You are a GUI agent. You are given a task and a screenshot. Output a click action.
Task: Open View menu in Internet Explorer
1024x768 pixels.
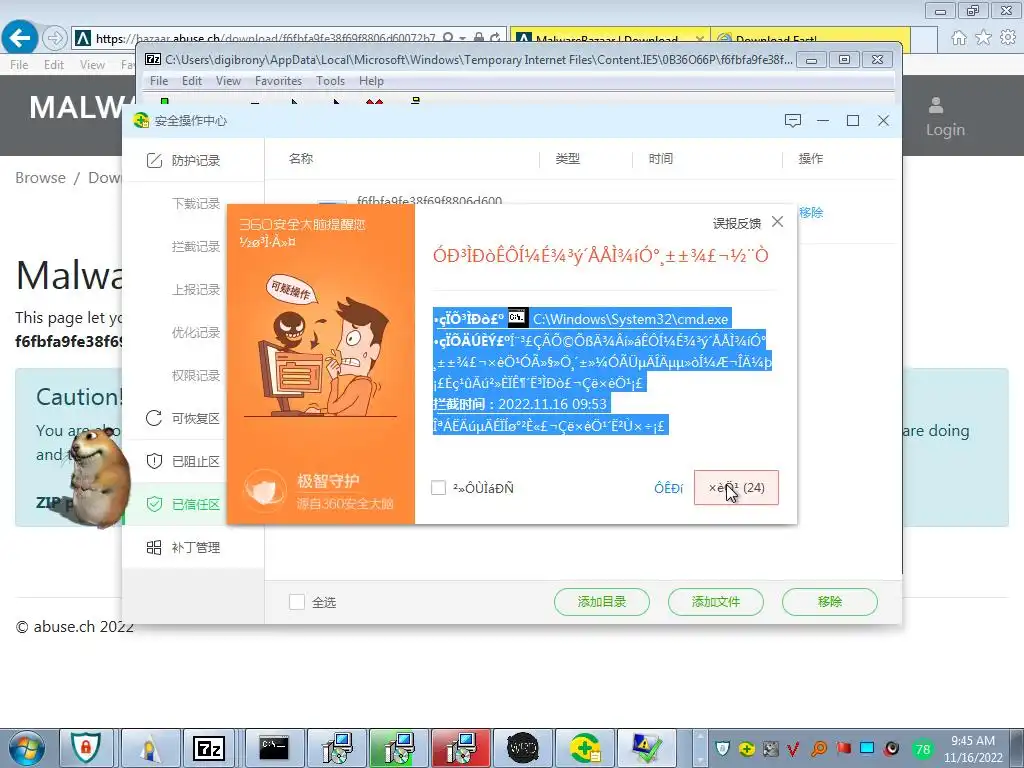point(92,65)
